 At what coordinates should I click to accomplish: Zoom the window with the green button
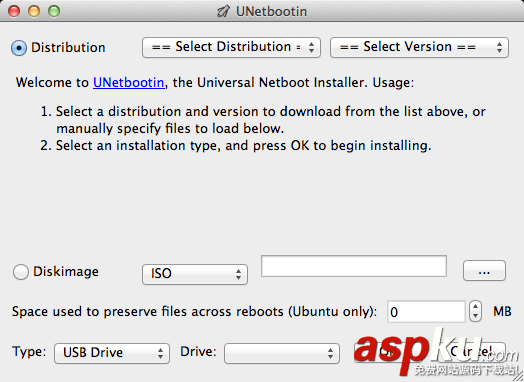[x=54, y=11]
